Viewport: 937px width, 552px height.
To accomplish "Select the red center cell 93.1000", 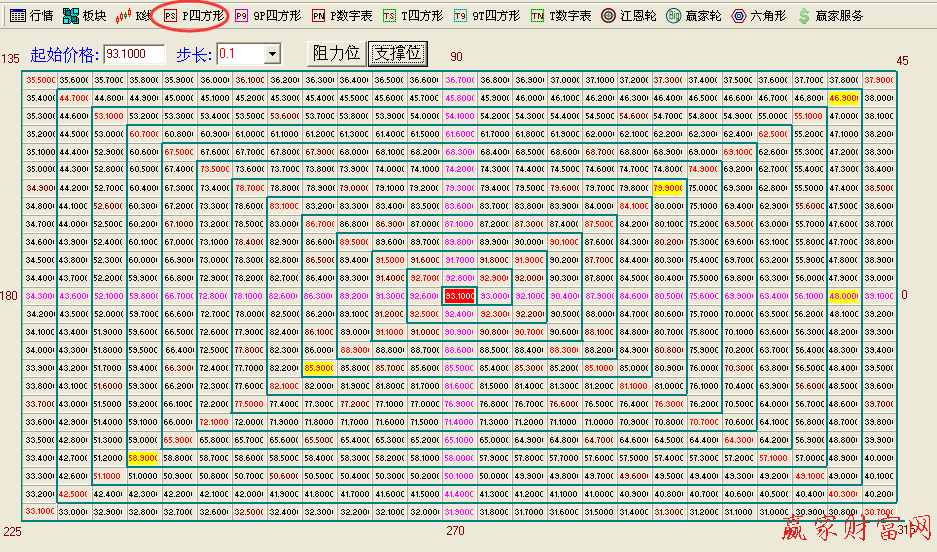I will tap(460, 296).
